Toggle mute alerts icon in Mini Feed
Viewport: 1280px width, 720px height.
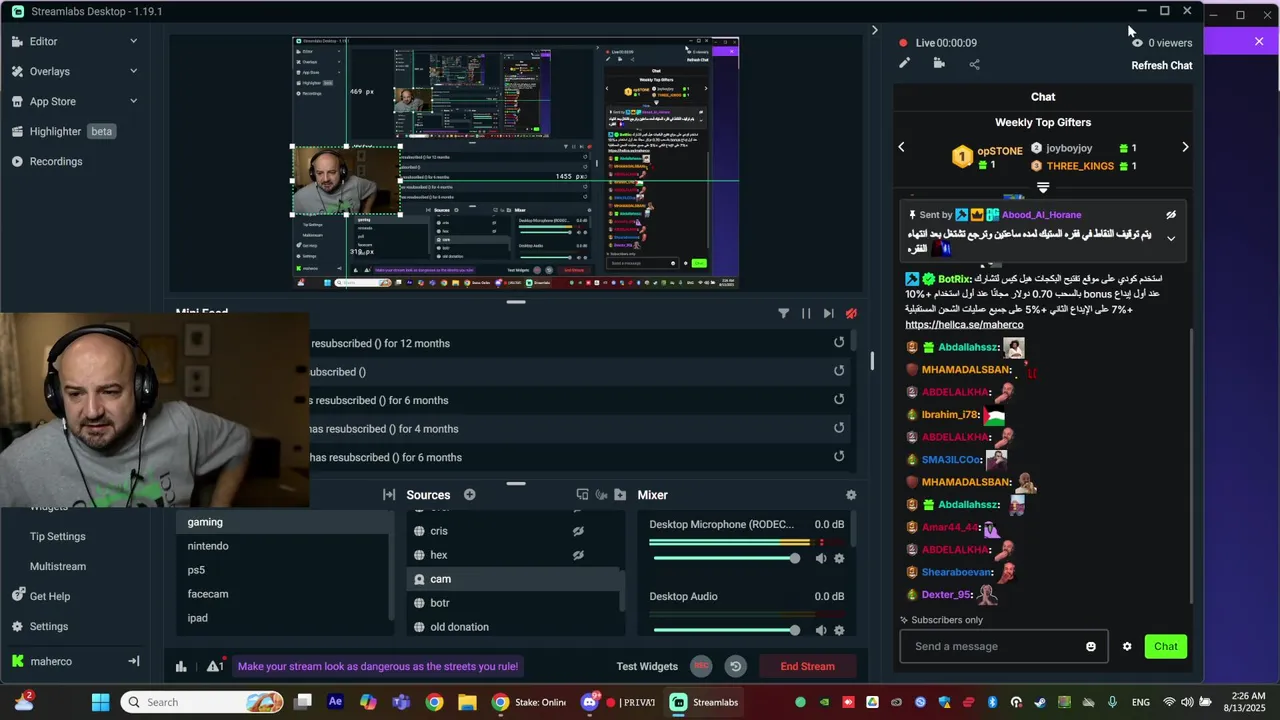851,313
